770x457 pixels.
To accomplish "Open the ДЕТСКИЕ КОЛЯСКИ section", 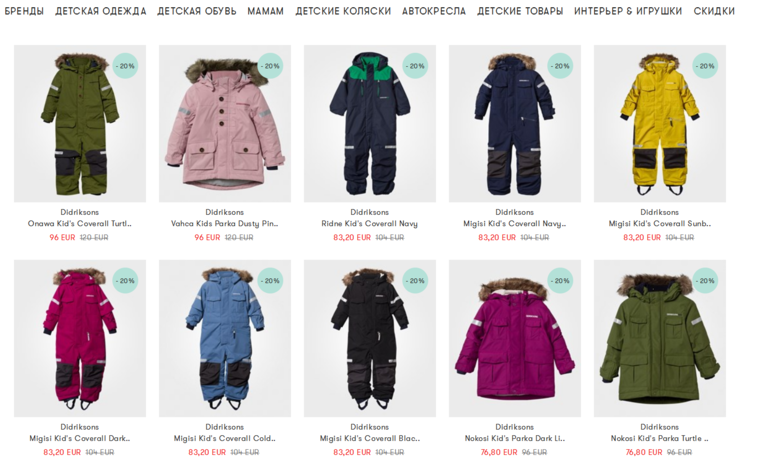I will [x=343, y=11].
